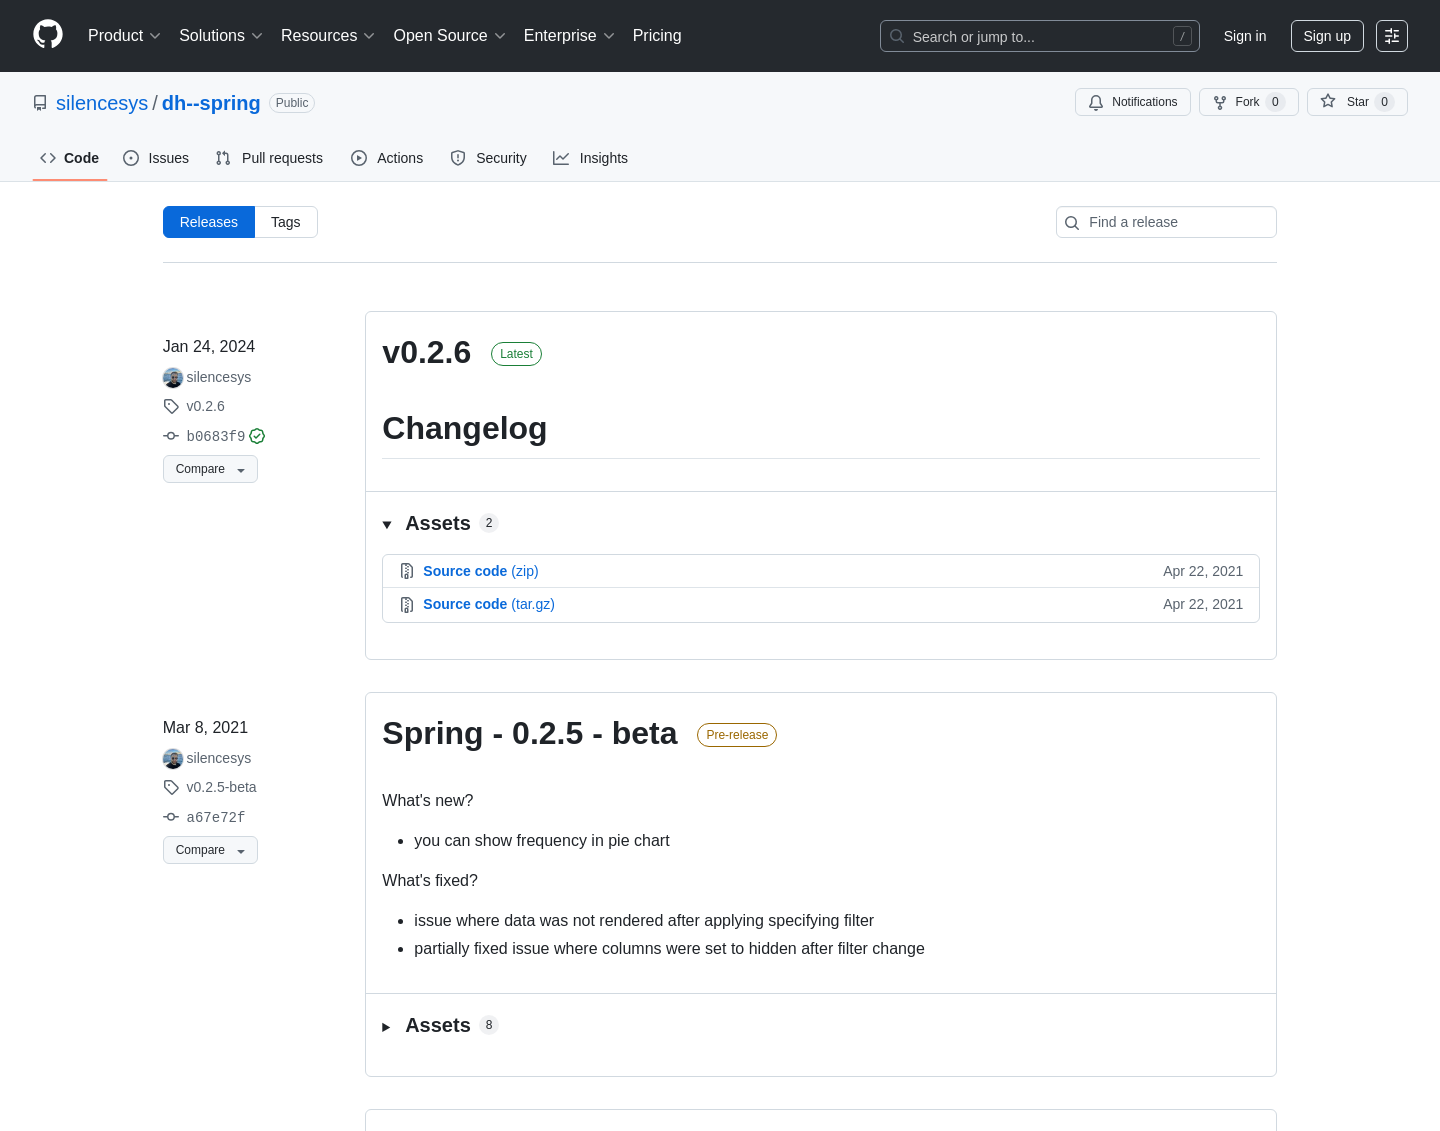The height and width of the screenshot is (1131, 1440).
Task: Open the Actions tab
Action: pos(387,158)
